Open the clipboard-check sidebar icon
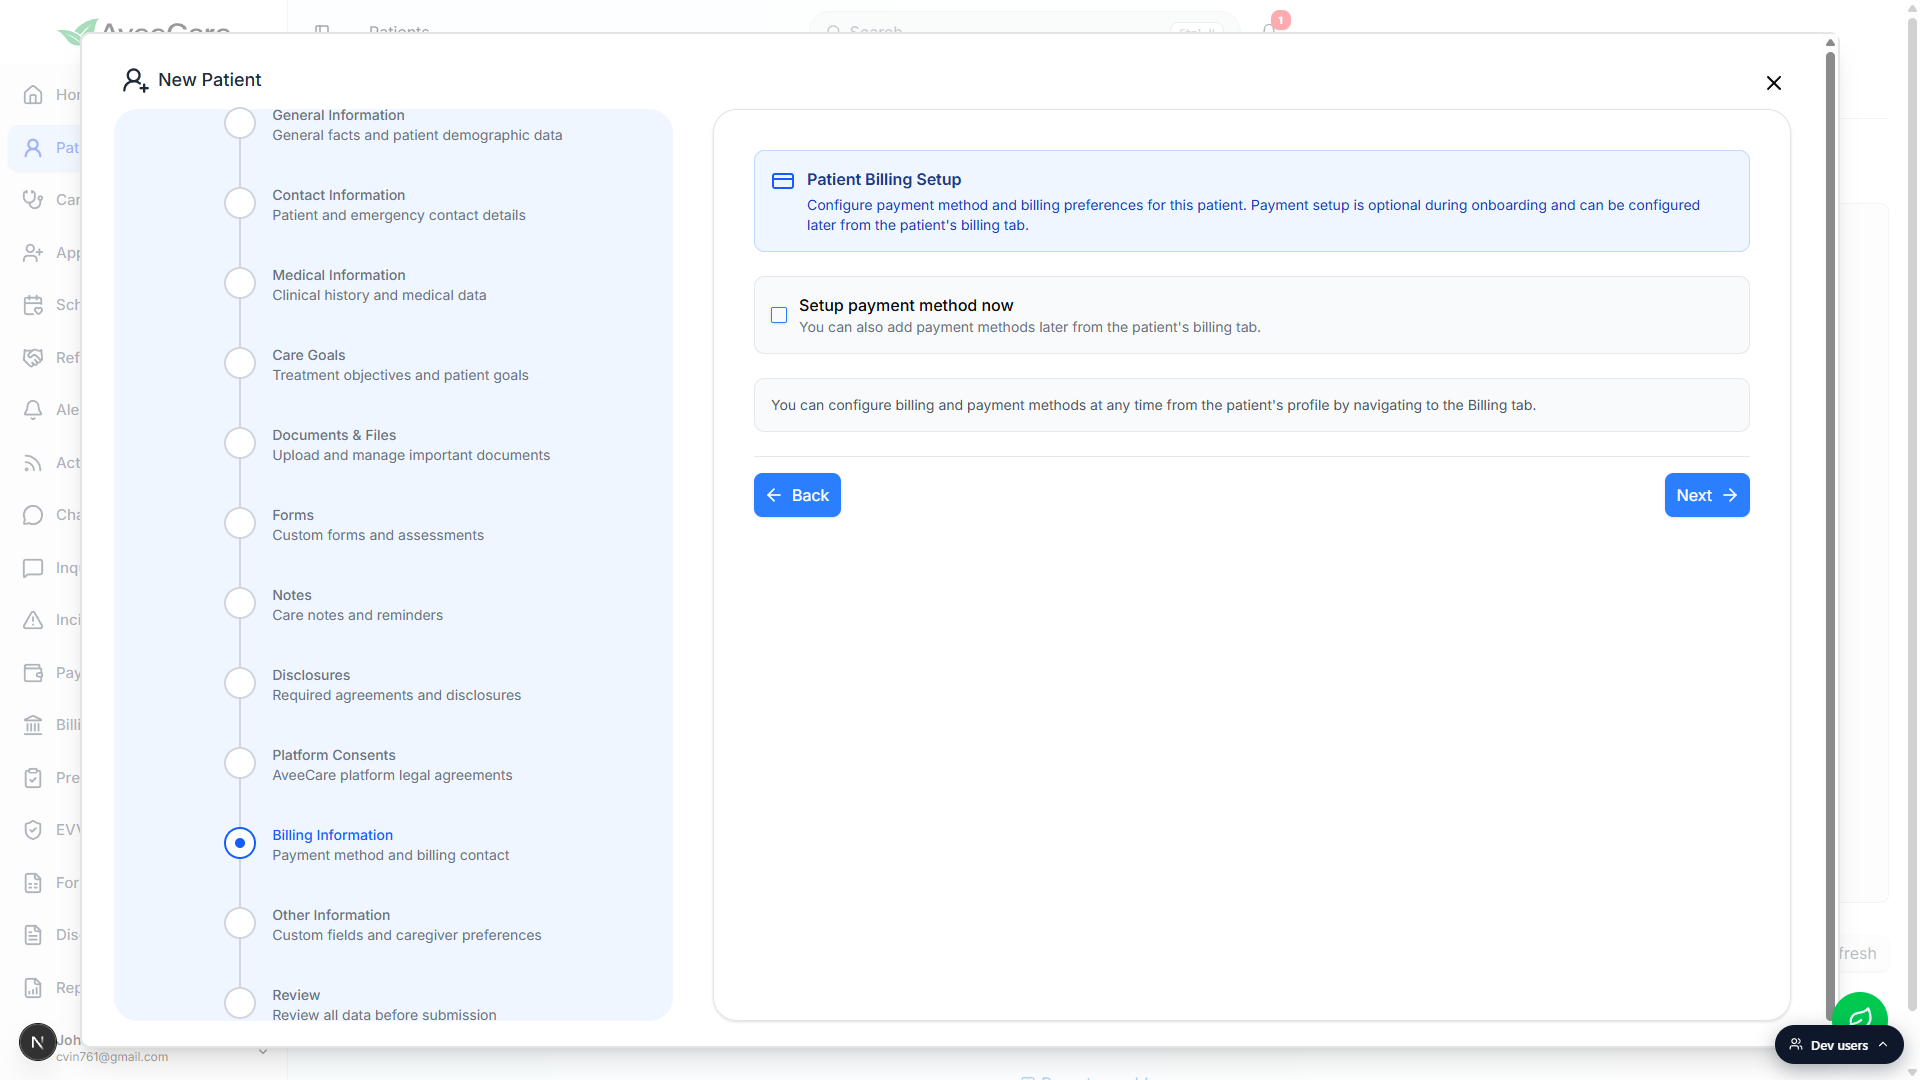 33,778
